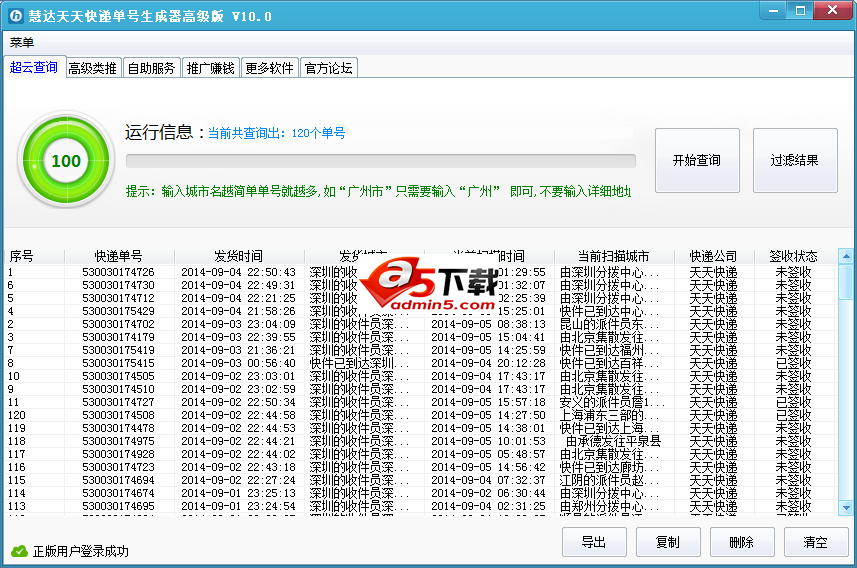The height and width of the screenshot is (568, 857).
Task: Sort by 发货时间 column header
Action: [238, 256]
